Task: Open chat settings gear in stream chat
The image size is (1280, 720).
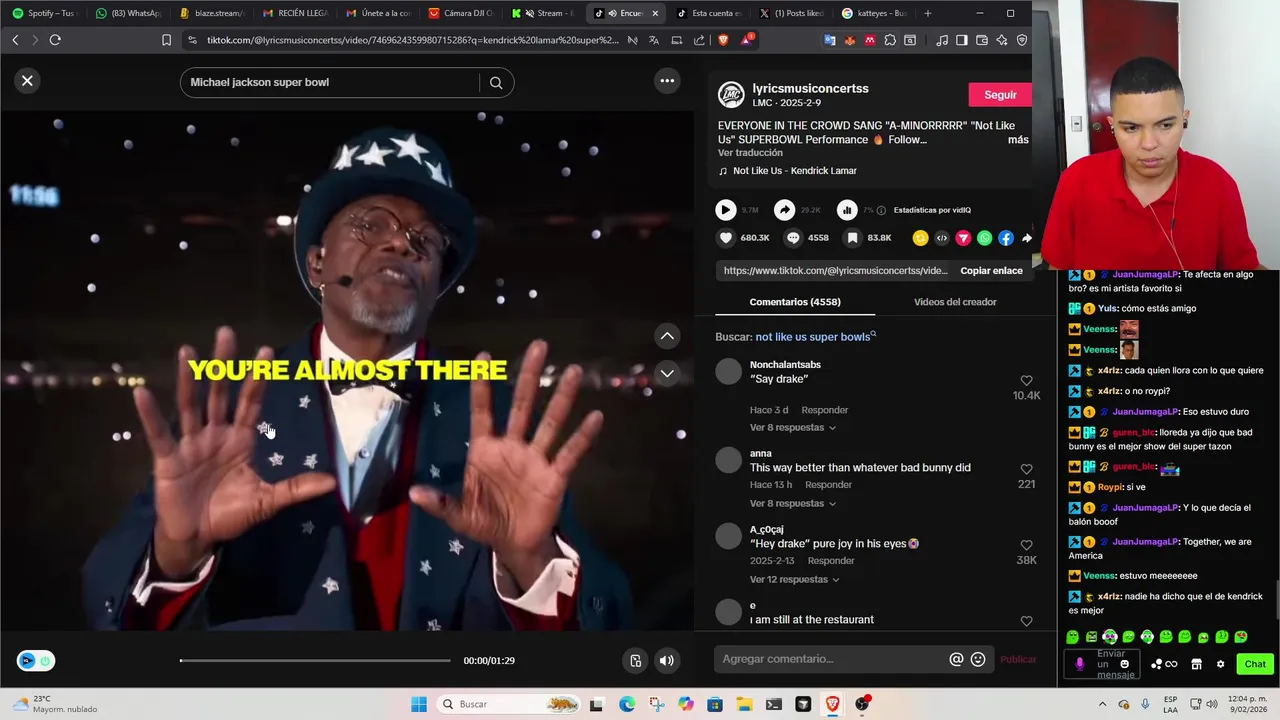Action: click(1220, 664)
